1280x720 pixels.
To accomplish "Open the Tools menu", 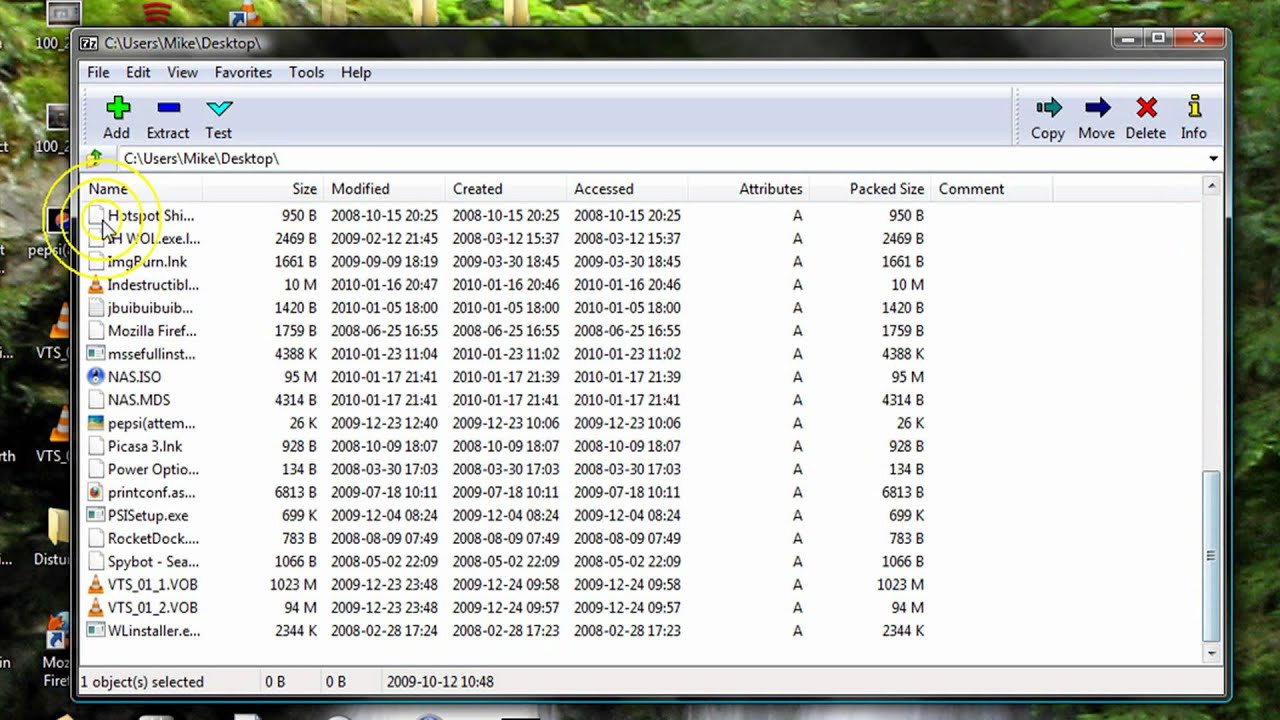I will coord(306,72).
